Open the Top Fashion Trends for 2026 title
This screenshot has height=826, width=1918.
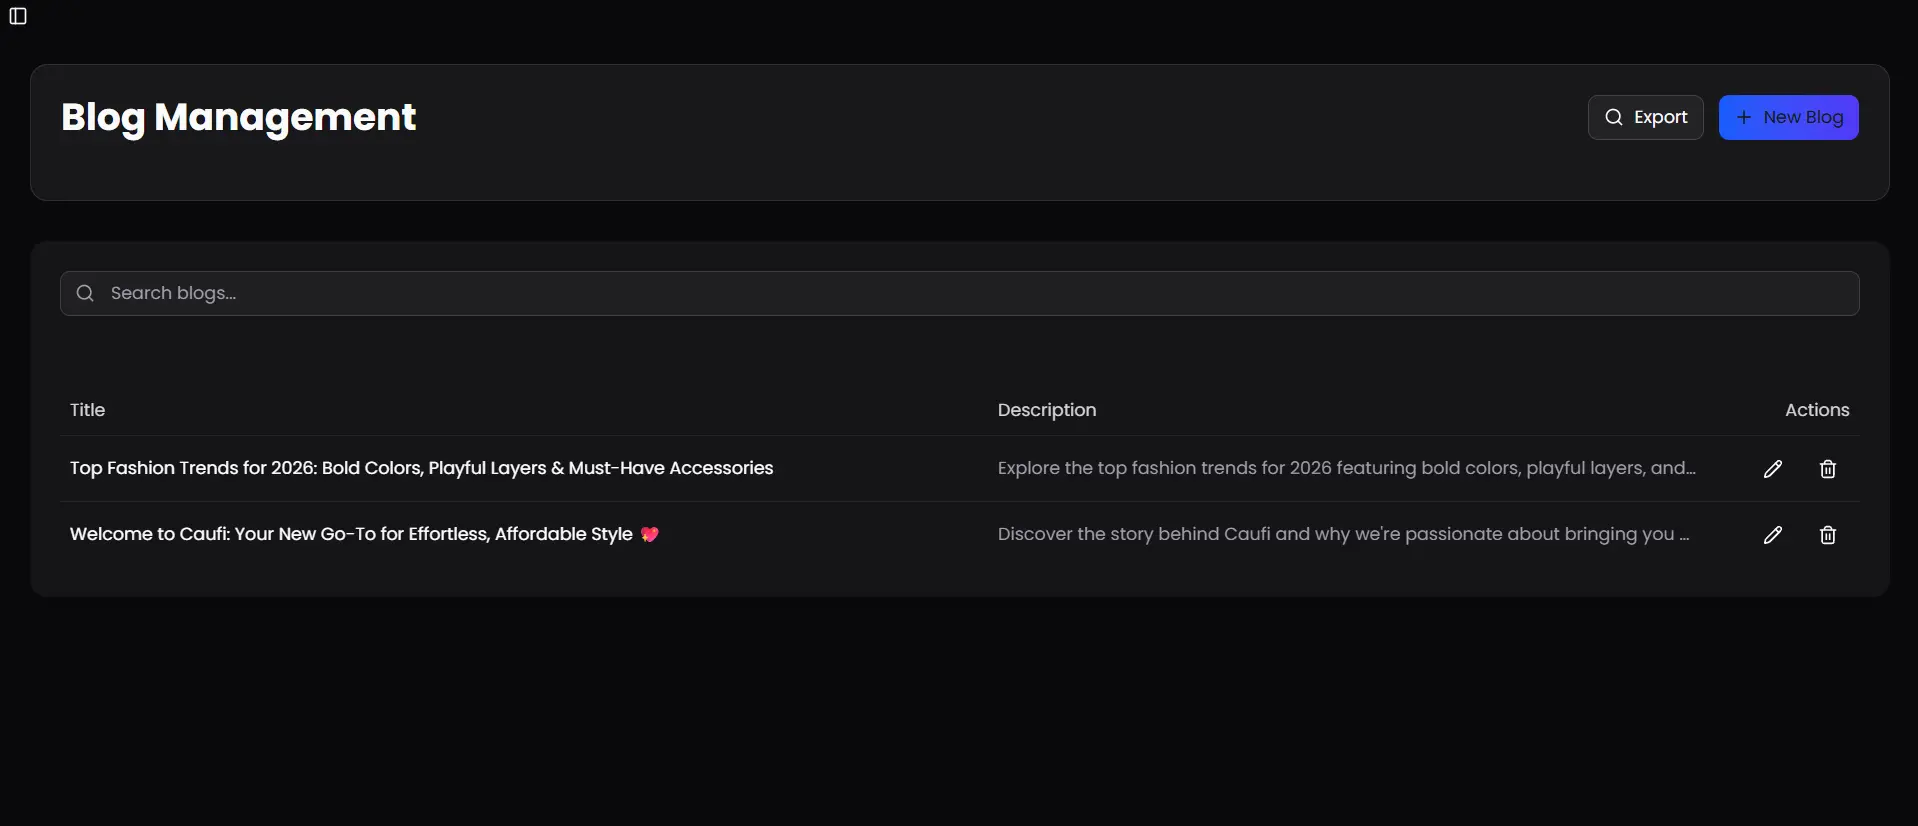[x=421, y=468]
